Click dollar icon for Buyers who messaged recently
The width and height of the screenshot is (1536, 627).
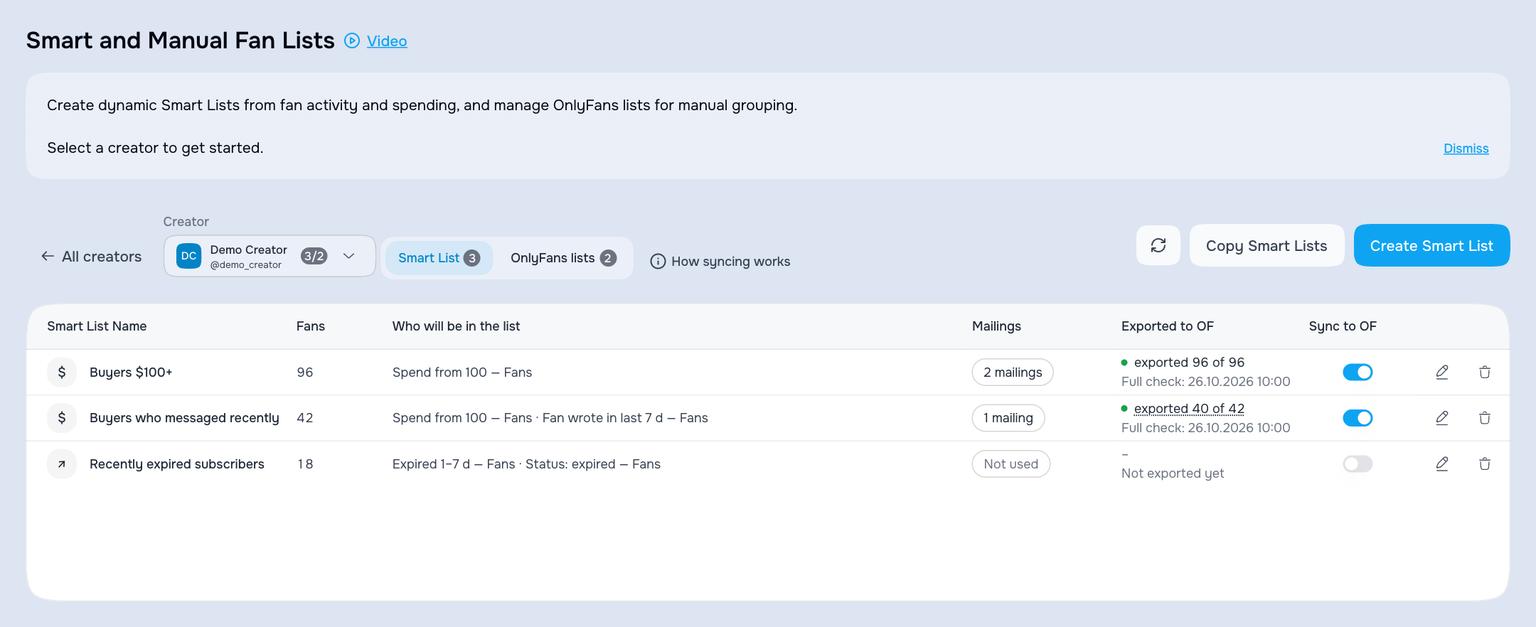click(62, 418)
